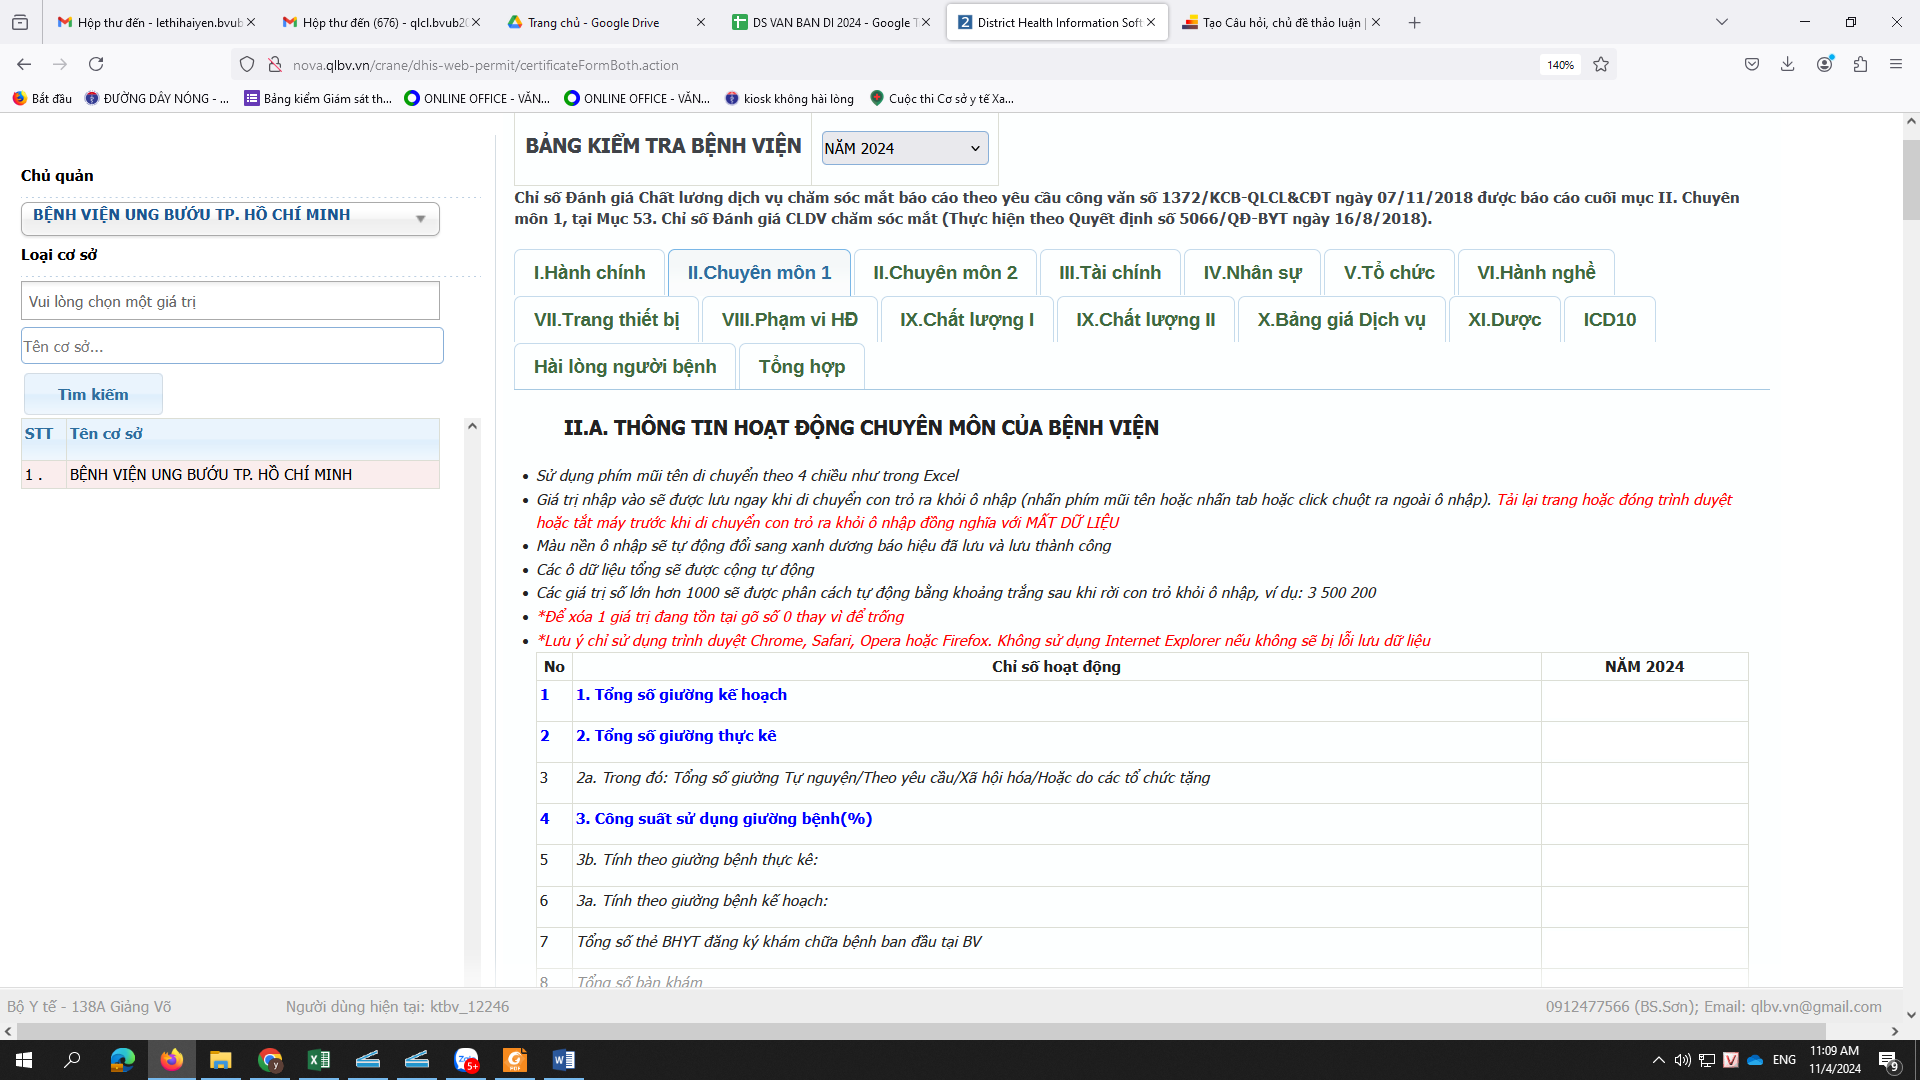Open the Hài lòng người bệnh tab
The width and height of the screenshot is (1920, 1080).
(625, 366)
